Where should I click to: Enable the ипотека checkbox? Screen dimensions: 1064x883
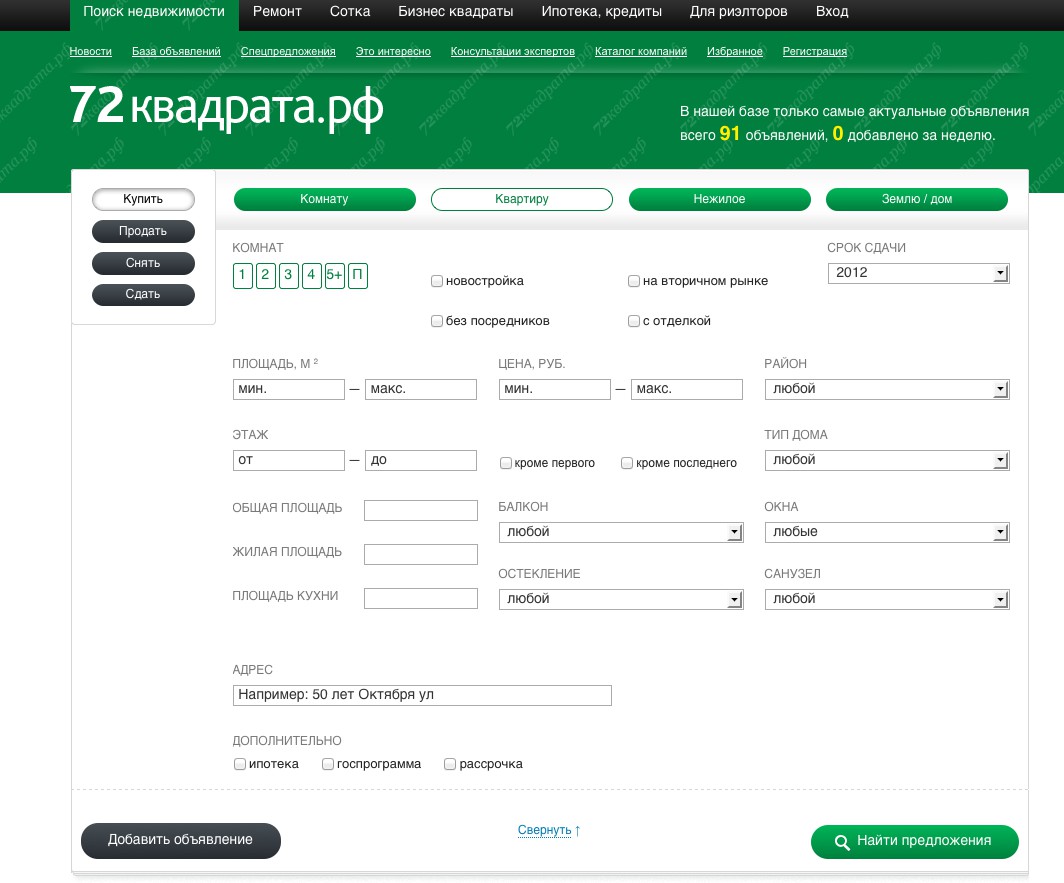(x=240, y=764)
